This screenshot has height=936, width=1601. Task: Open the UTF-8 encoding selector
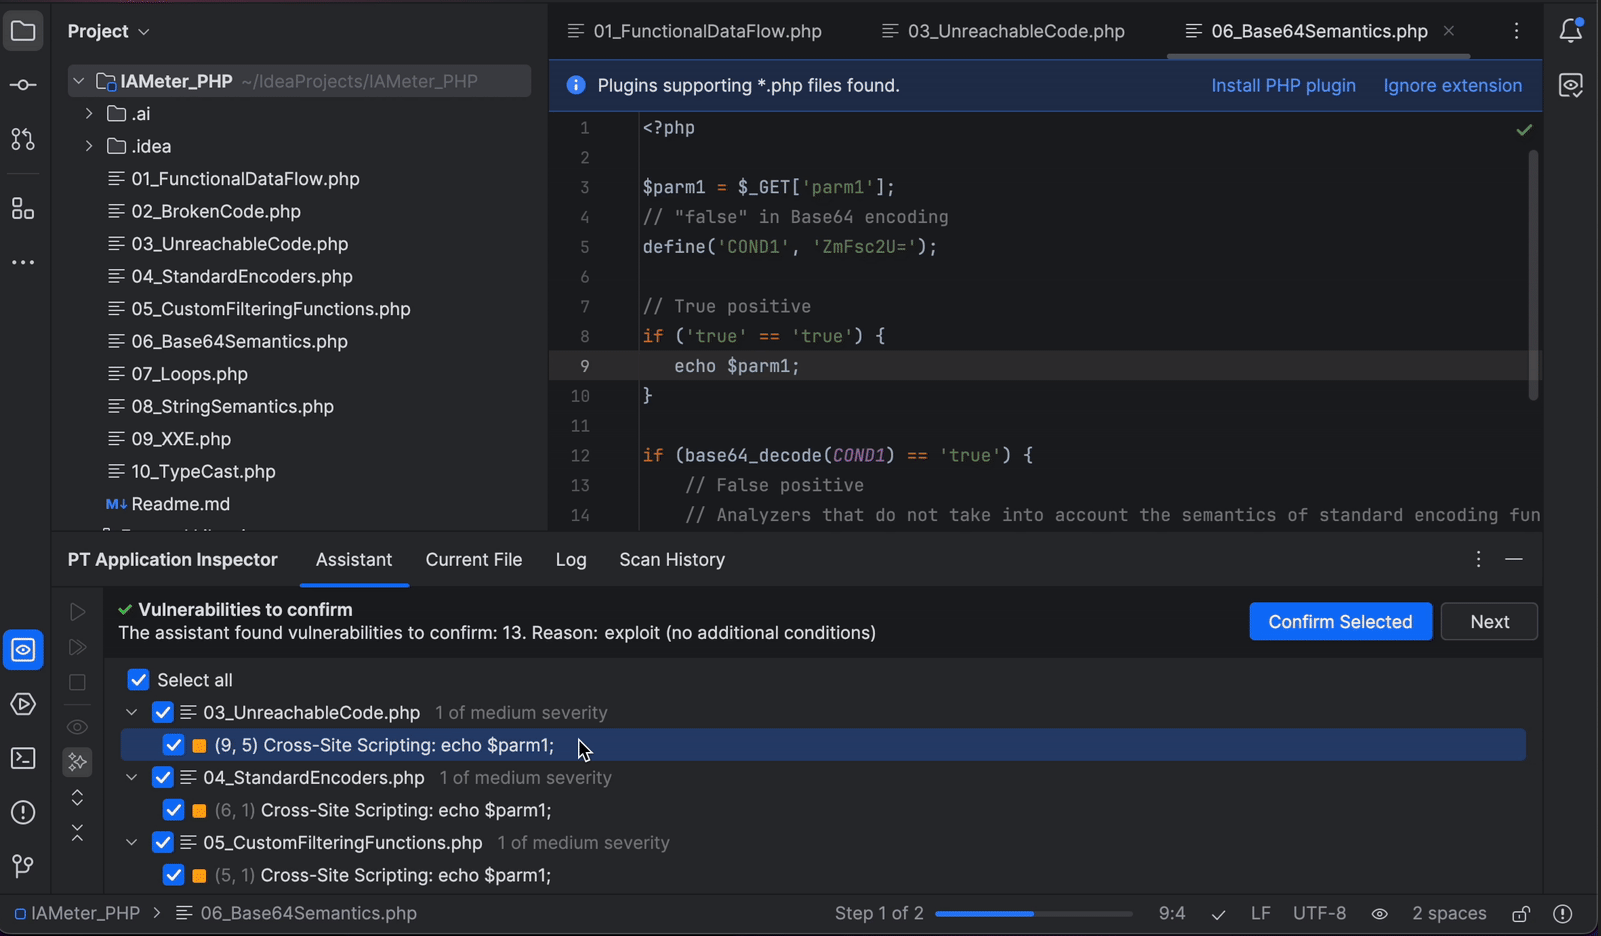1319,914
